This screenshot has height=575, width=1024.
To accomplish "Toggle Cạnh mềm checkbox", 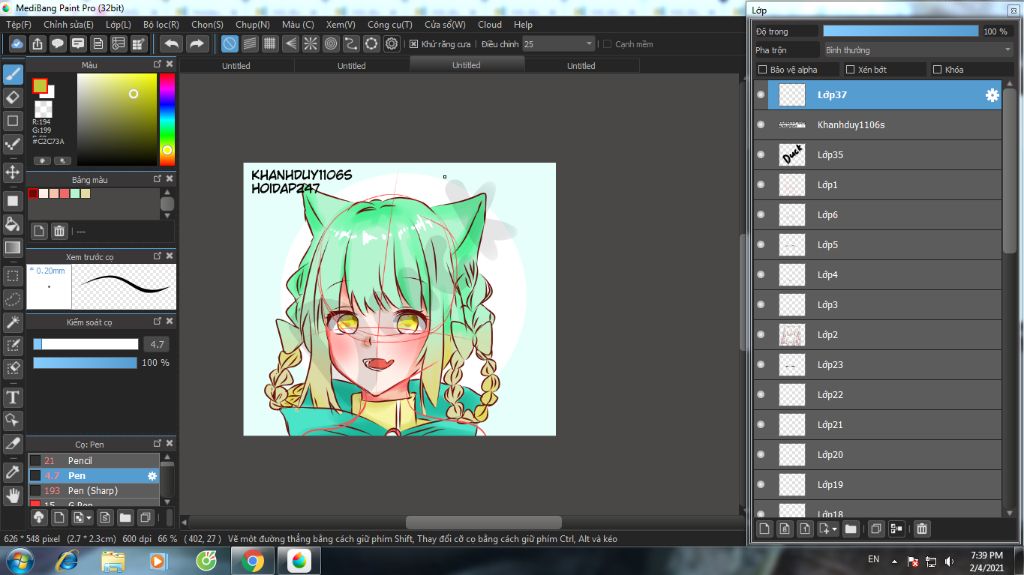I will (x=607, y=44).
